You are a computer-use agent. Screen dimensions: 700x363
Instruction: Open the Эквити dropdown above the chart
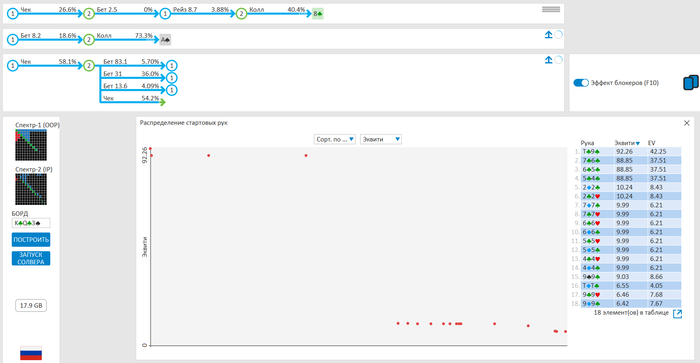(x=381, y=139)
